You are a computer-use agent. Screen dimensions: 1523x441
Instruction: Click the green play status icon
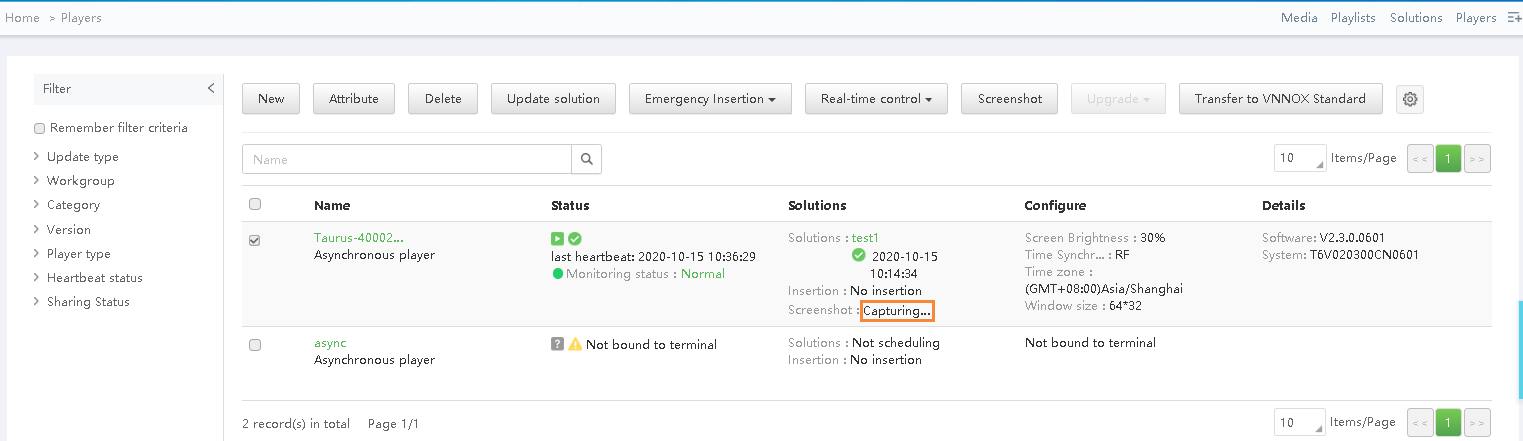coord(558,239)
